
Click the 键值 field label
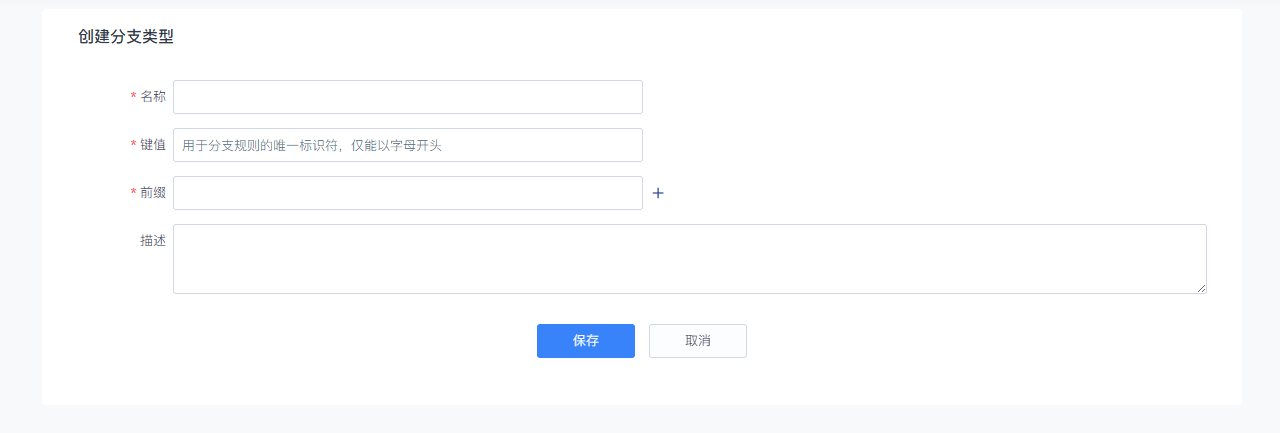pyautogui.click(x=153, y=144)
